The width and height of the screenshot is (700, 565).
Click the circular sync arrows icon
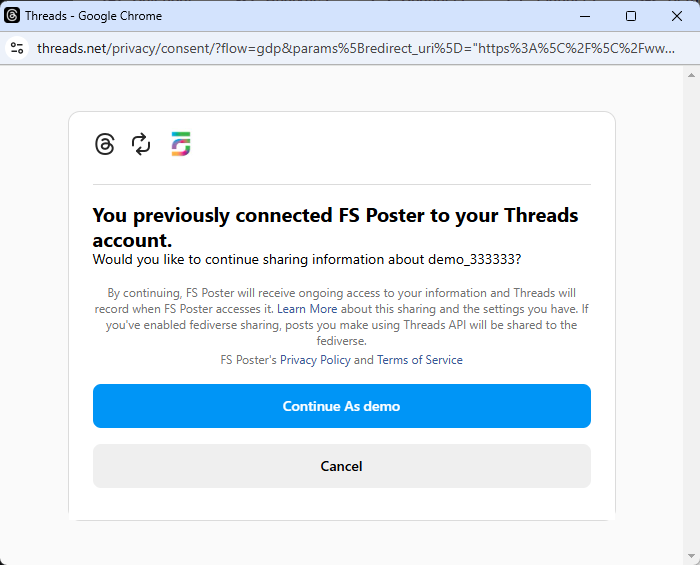pyautogui.click(x=141, y=144)
